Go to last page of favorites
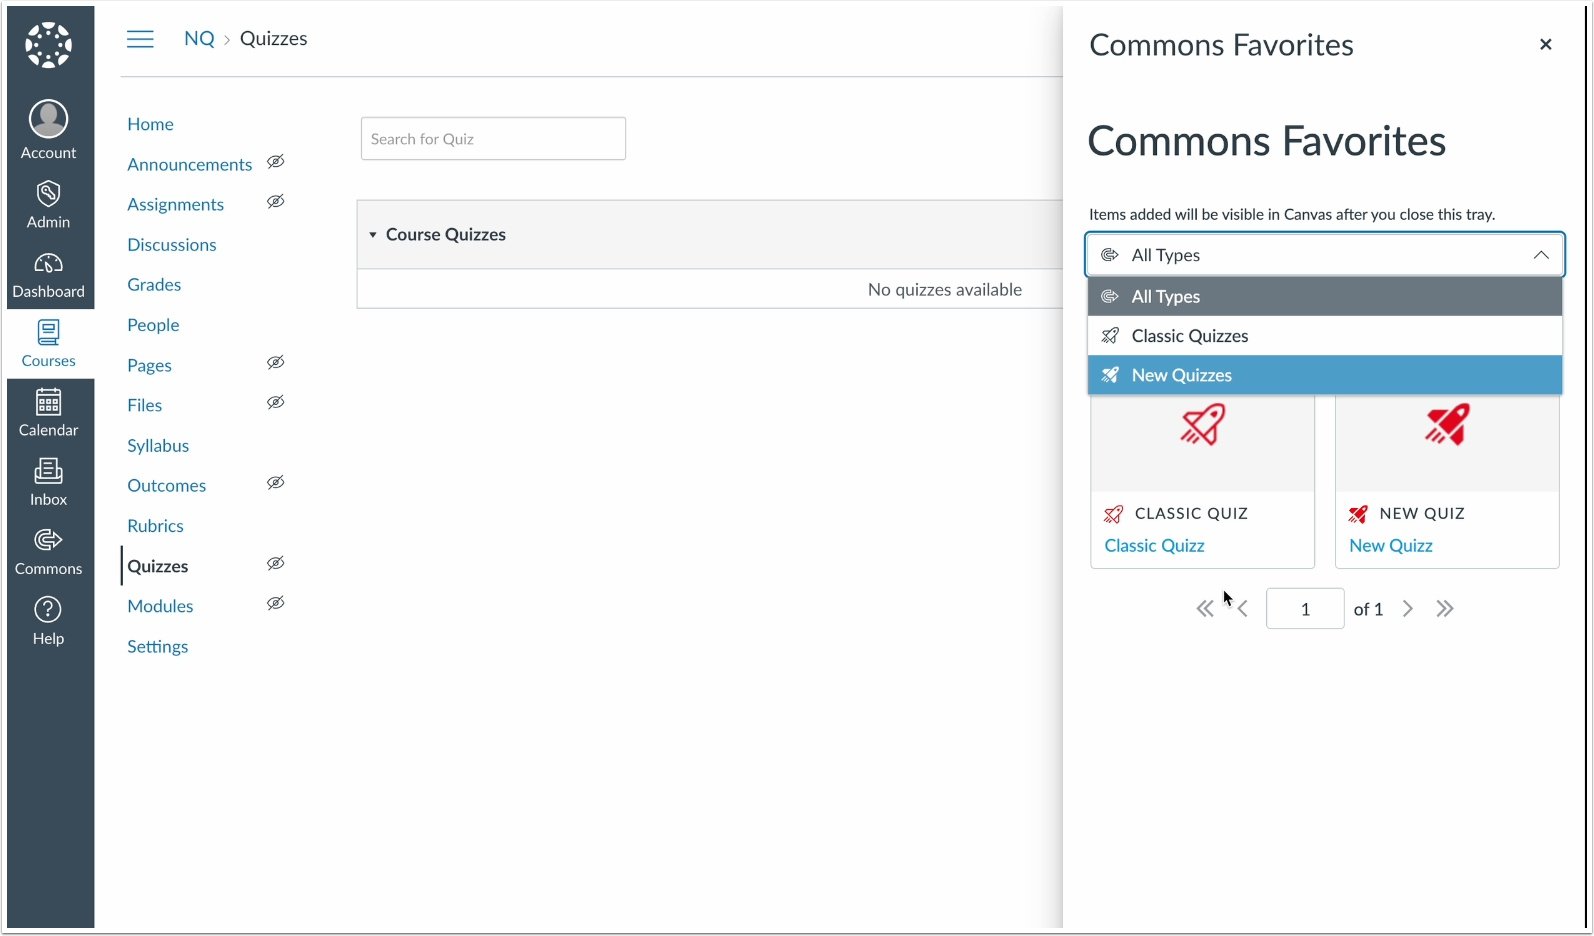 [1445, 609]
